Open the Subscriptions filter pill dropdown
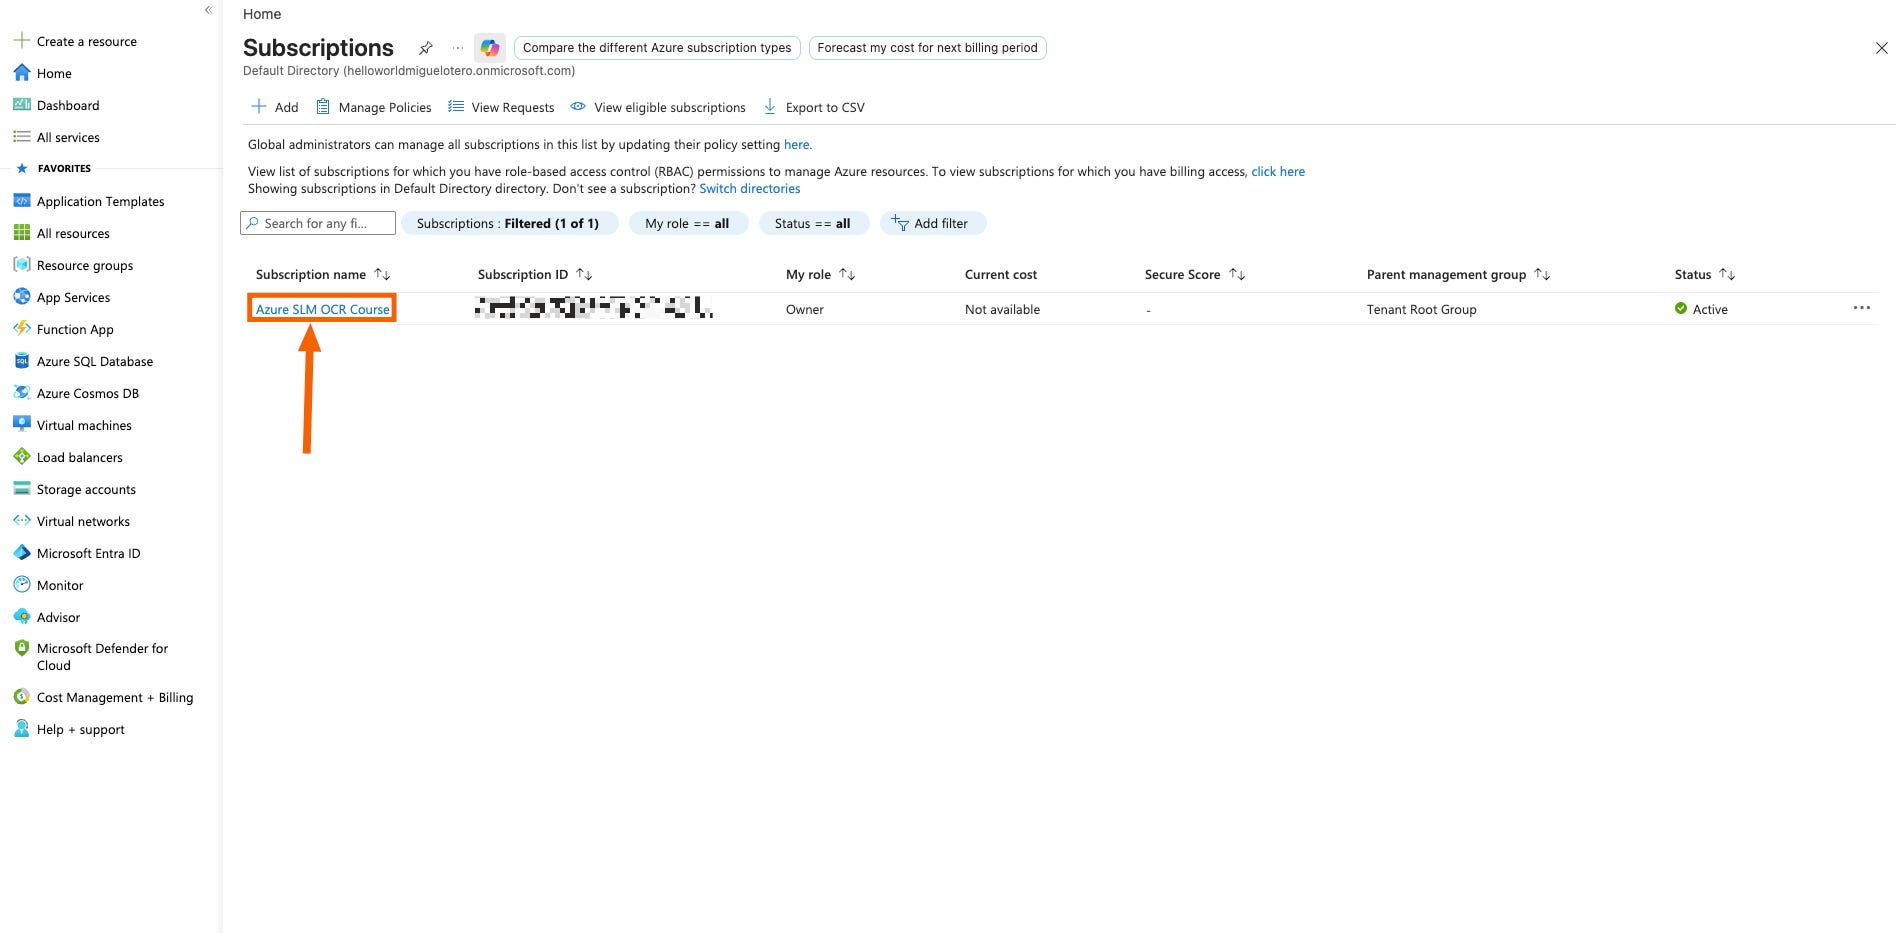The width and height of the screenshot is (1896, 933). (x=509, y=223)
